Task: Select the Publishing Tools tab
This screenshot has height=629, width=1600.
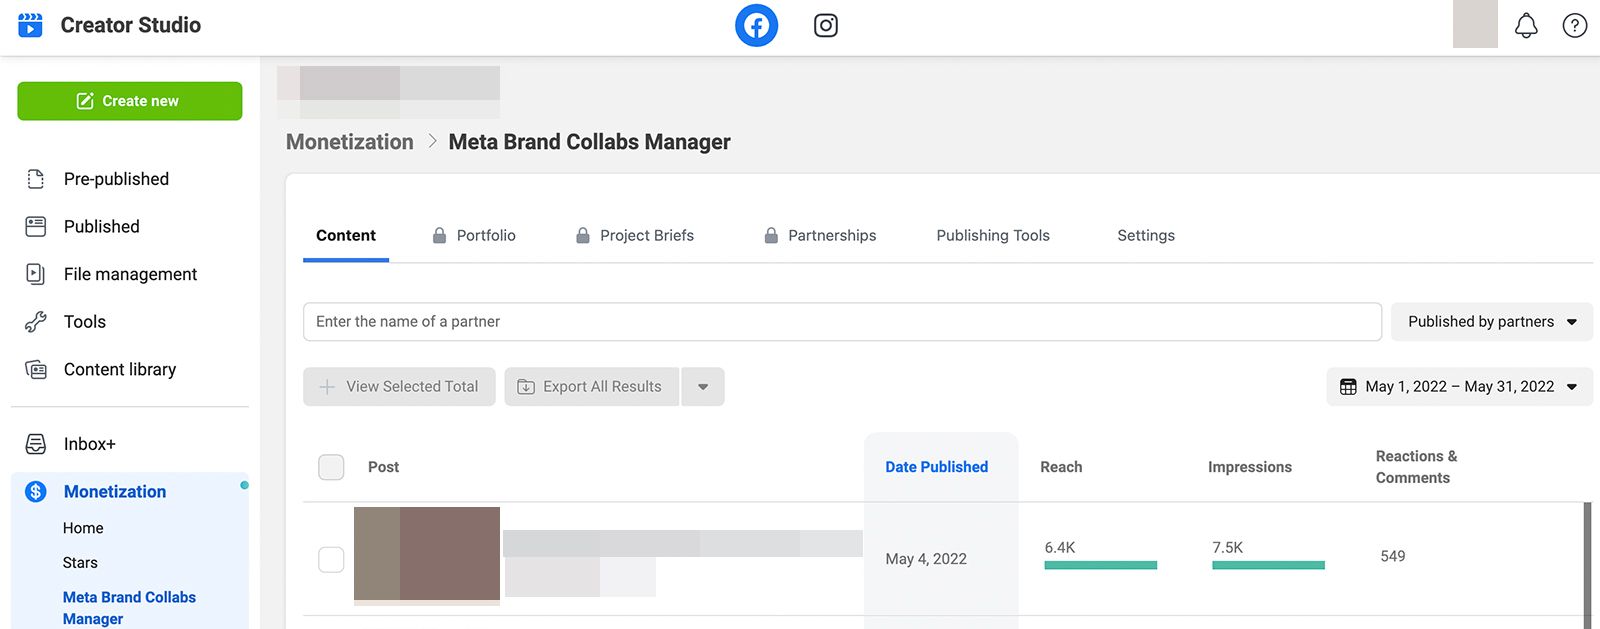Action: [x=993, y=236]
